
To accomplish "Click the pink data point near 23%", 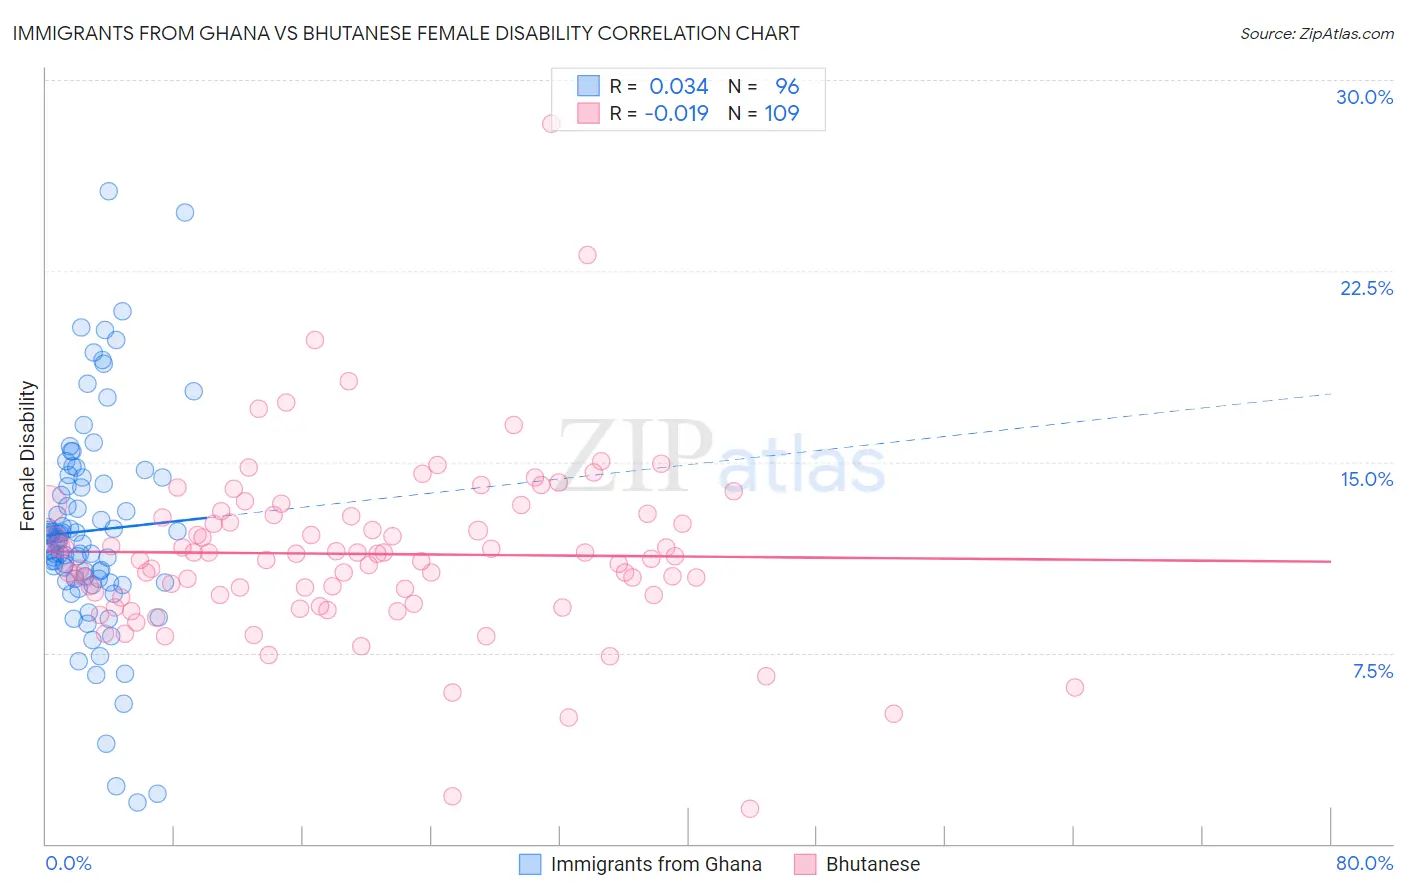I will (588, 255).
